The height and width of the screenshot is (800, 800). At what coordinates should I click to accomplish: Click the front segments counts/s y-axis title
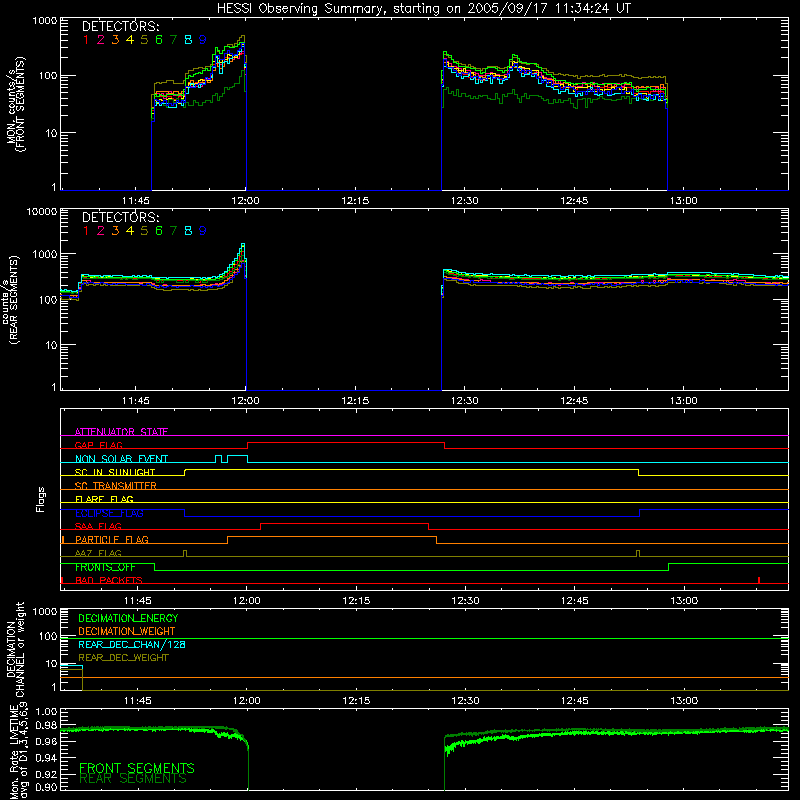(x=16, y=104)
